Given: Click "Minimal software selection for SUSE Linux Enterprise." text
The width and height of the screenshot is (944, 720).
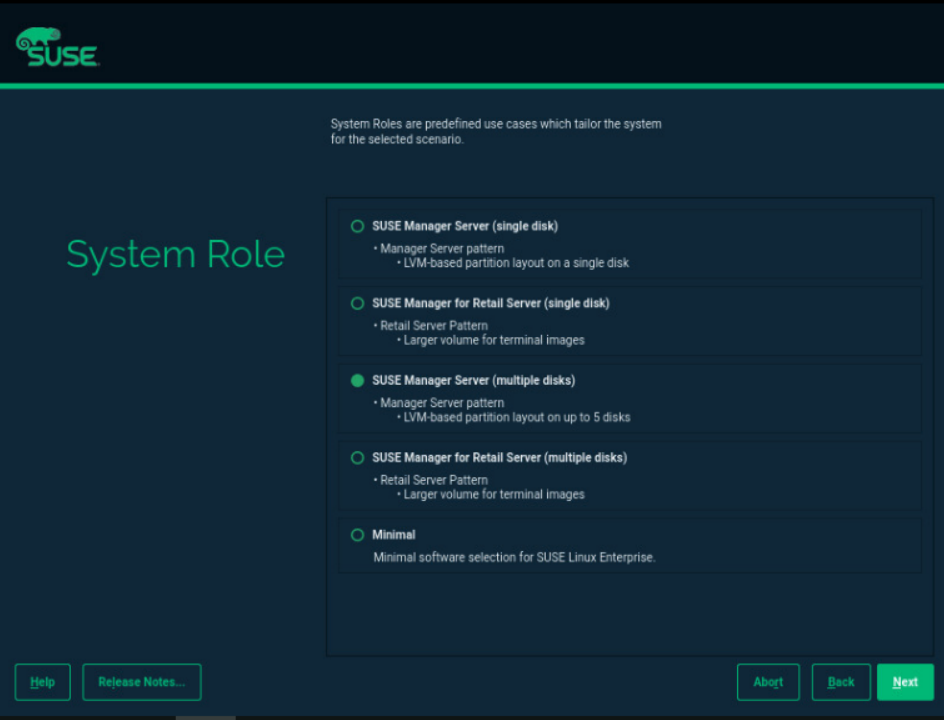Looking at the screenshot, I should tap(514, 557).
